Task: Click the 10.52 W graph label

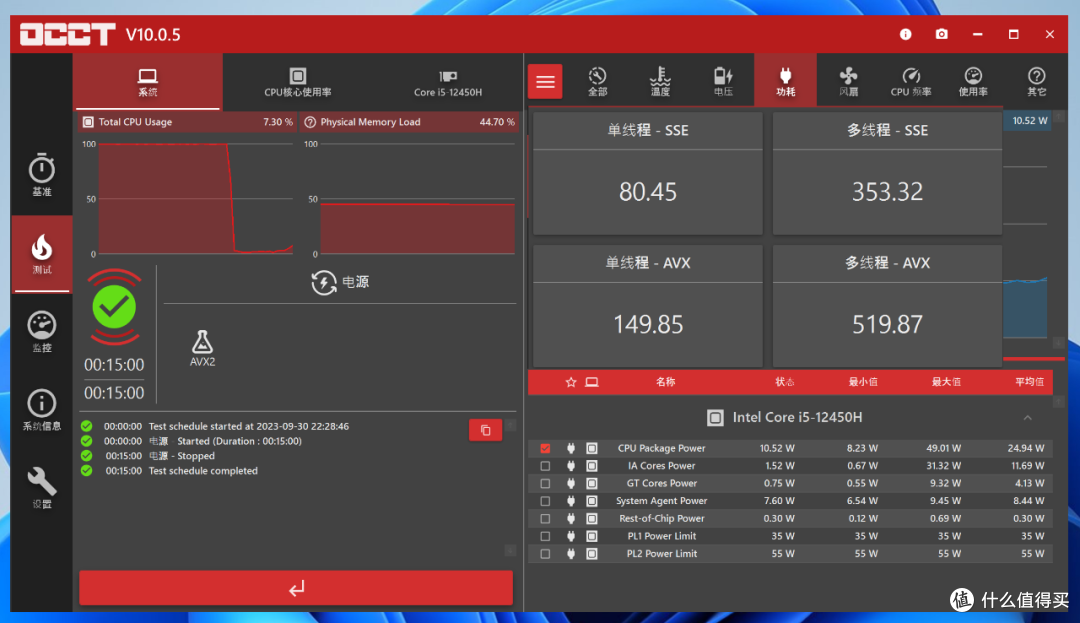Action: point(1030,120)
